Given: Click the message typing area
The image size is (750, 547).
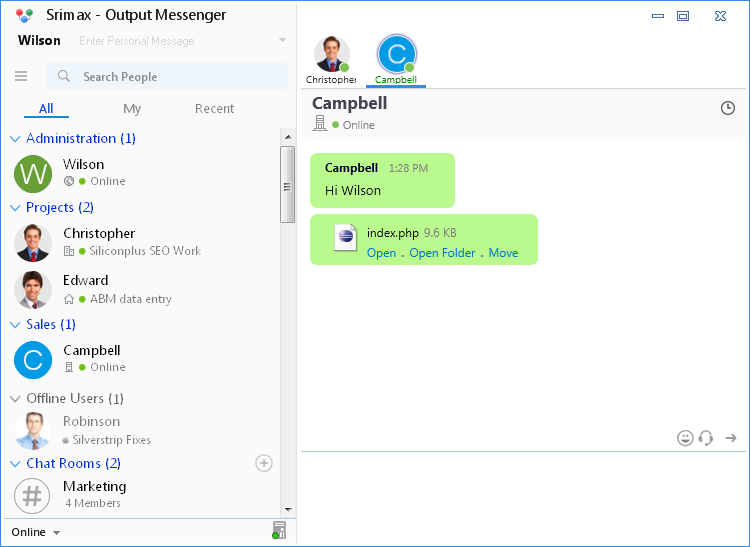Looking at the screenshot, I should coord(523,497).
